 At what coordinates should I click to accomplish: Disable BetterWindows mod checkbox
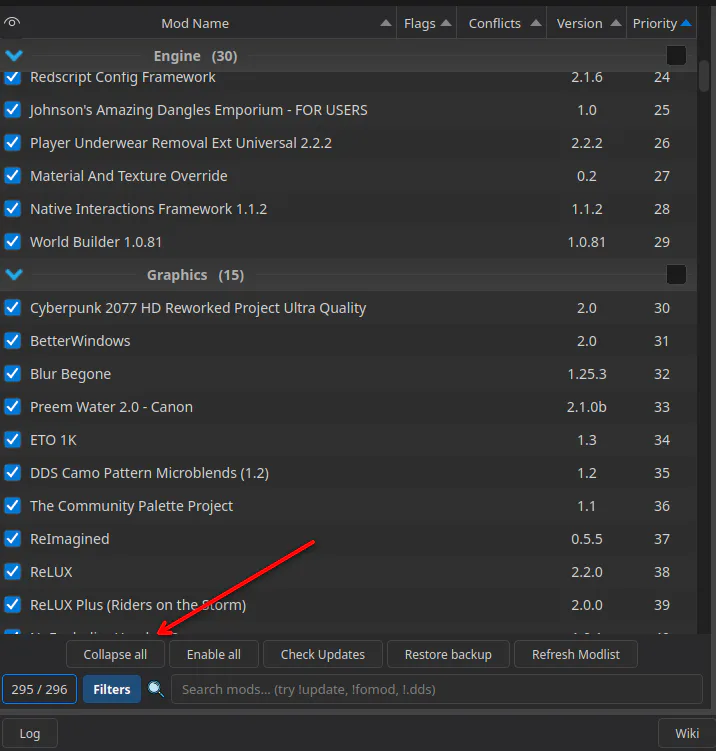12,341
